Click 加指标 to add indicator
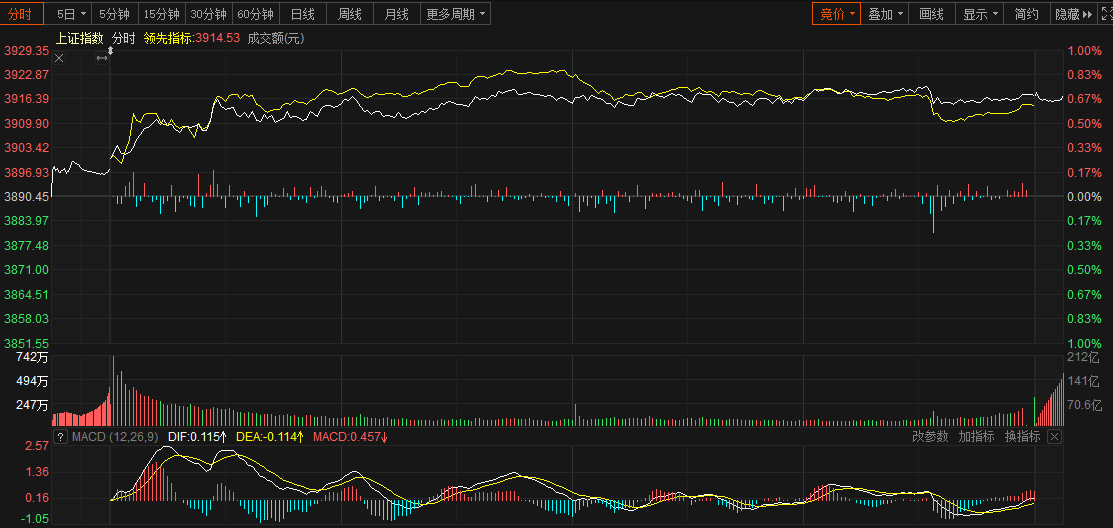 [976, 437]
